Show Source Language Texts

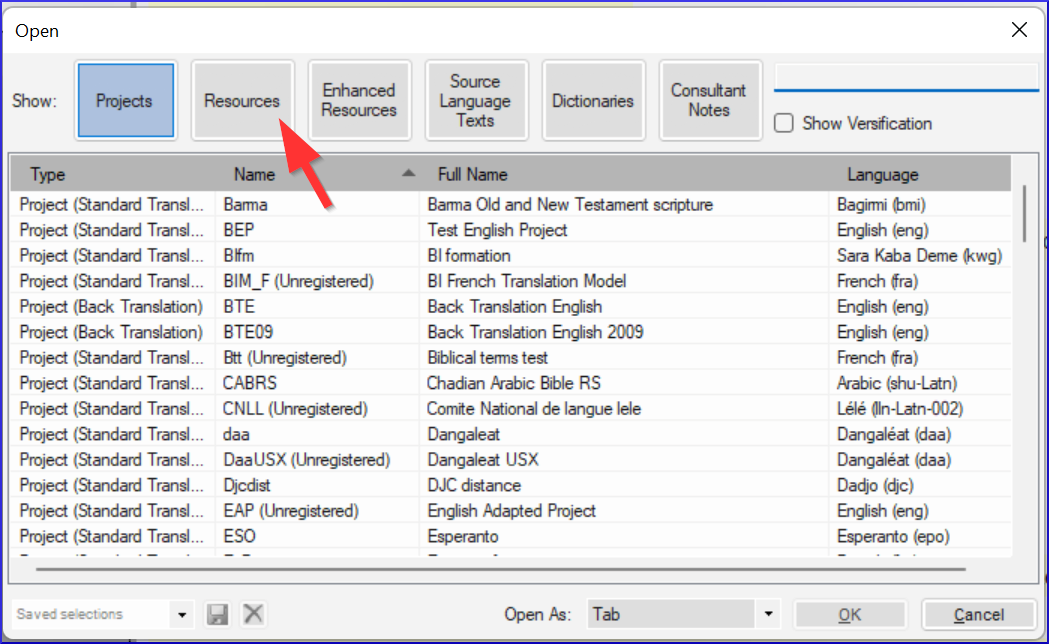(475, 100)
